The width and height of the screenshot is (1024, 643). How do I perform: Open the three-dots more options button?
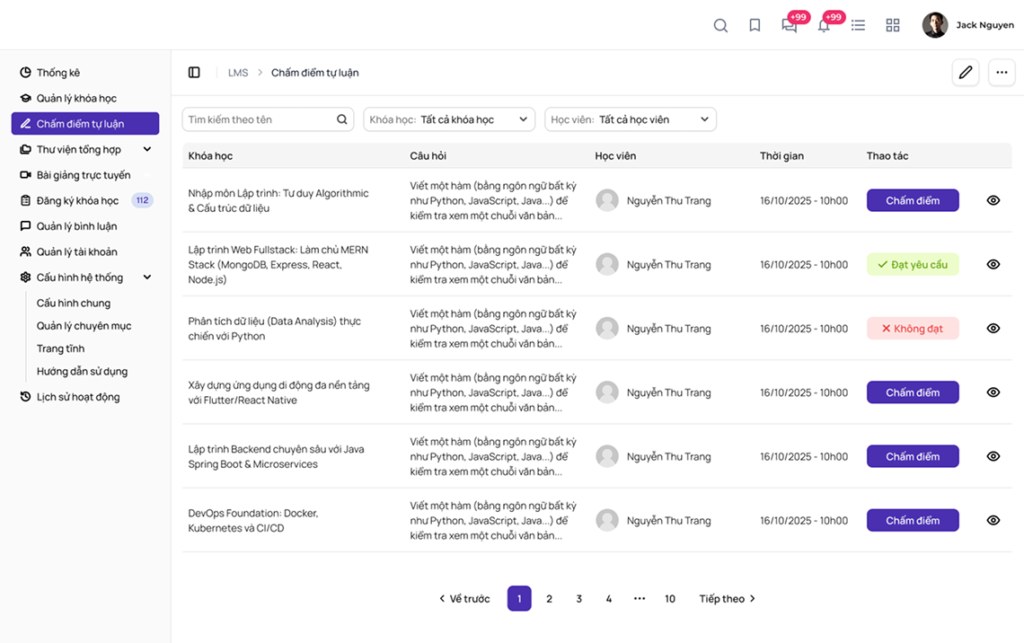tap(1002, 73)
